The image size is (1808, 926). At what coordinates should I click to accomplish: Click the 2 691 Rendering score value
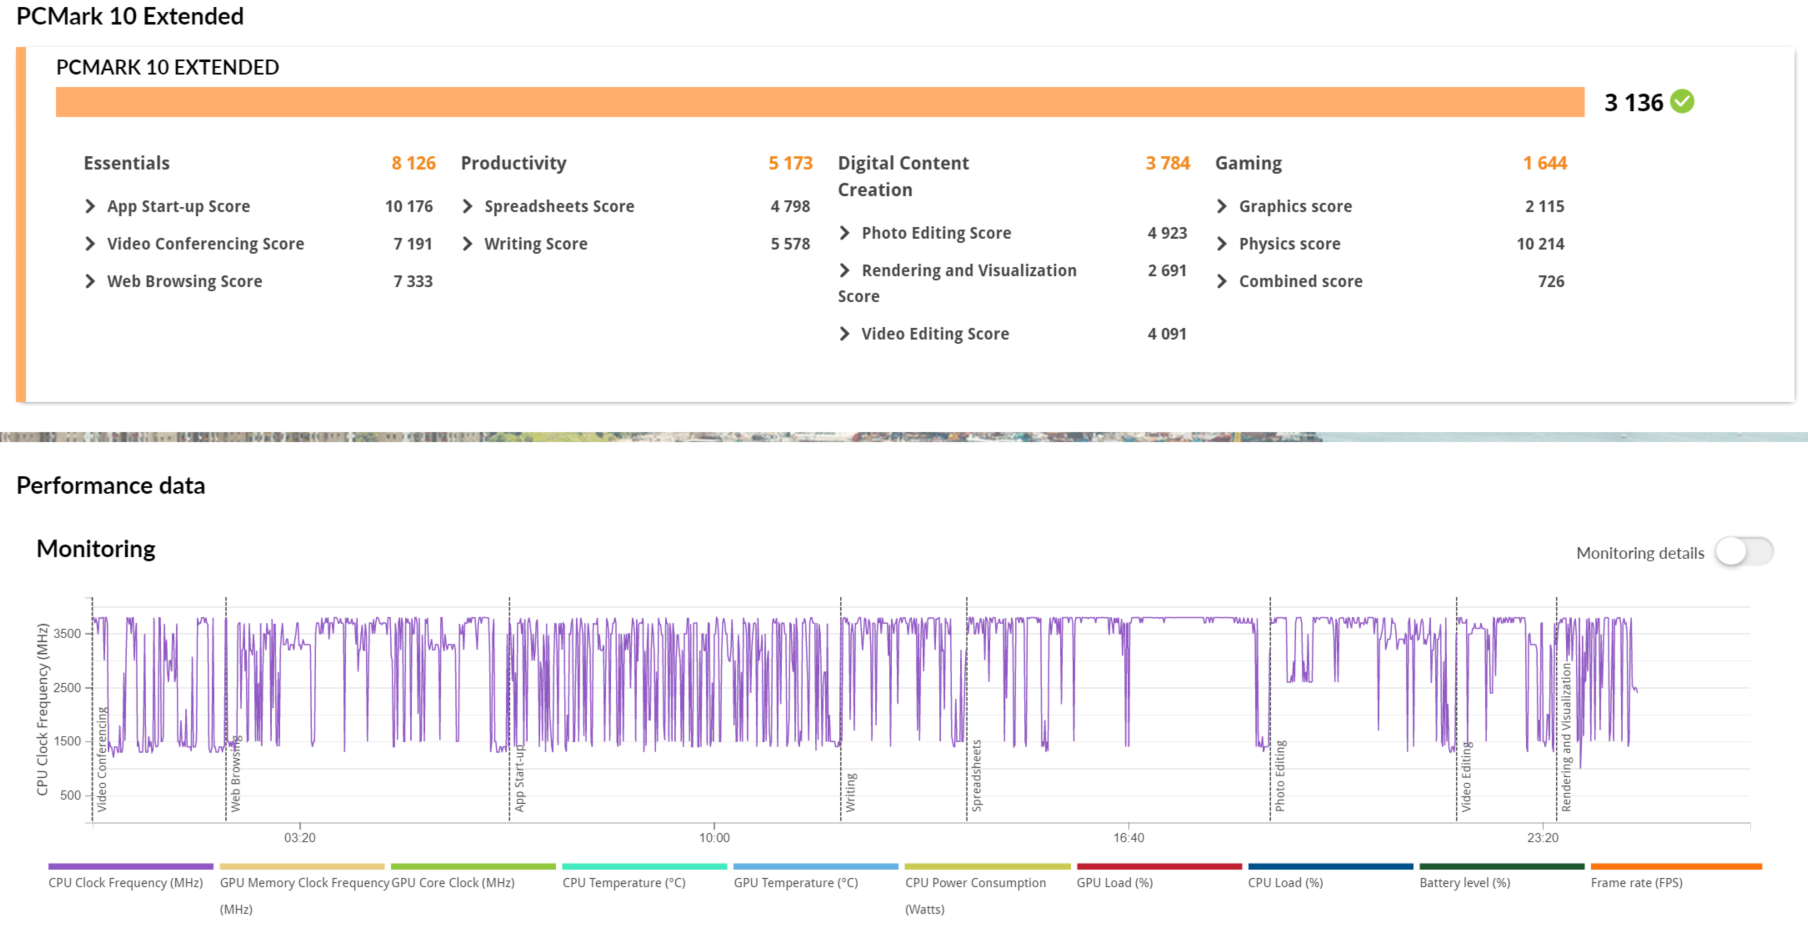tap(1167, 270)
